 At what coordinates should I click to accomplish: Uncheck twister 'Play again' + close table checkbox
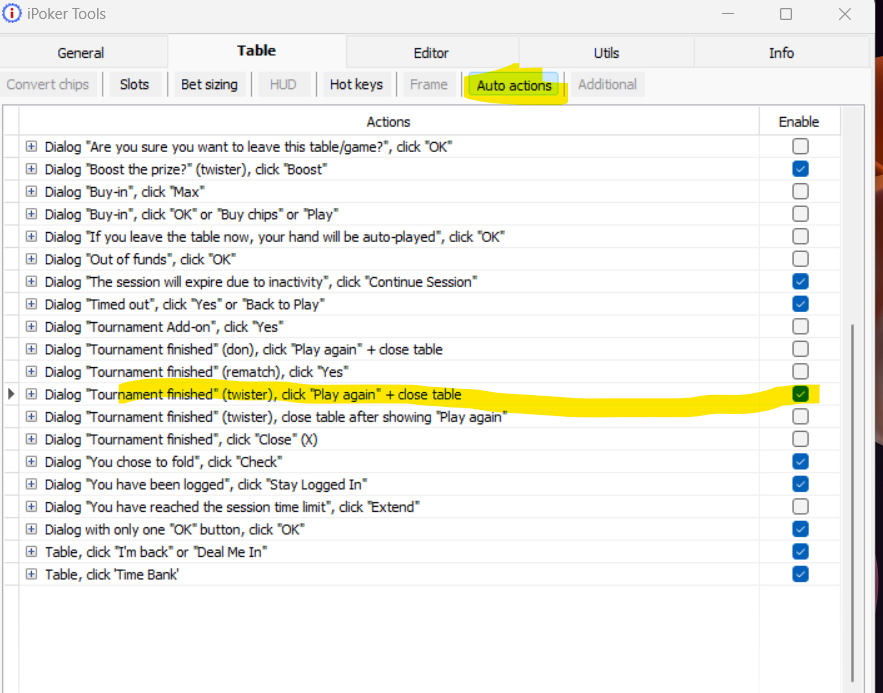800,394
